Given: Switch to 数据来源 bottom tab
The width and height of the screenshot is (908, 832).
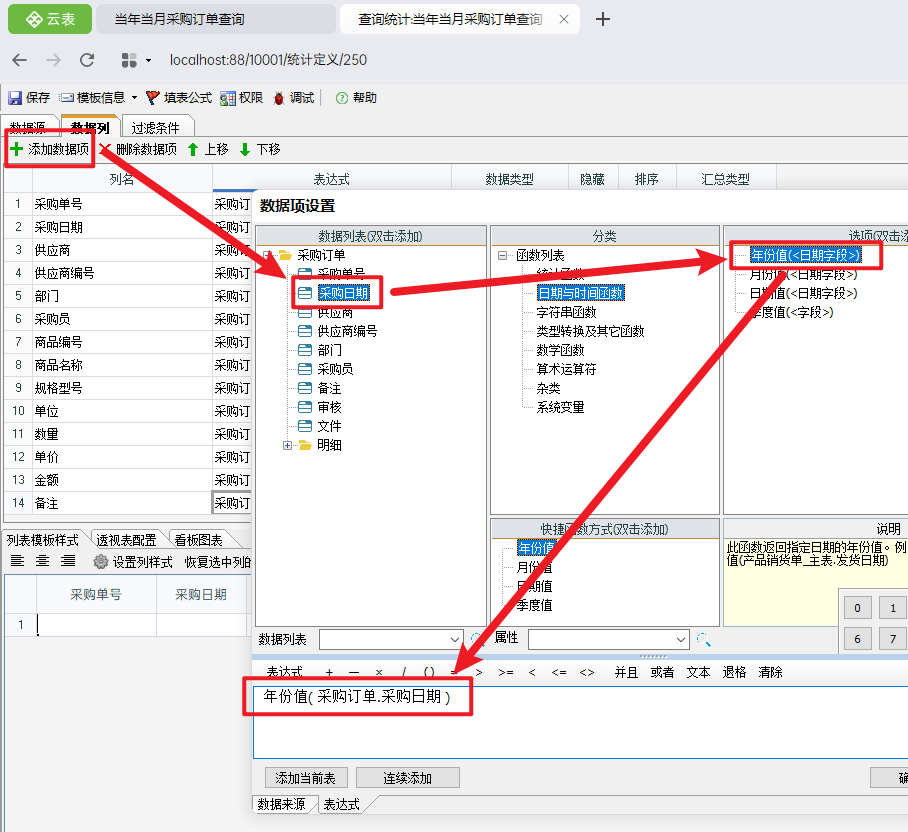Looking at the screenshot, I should 282,804.
